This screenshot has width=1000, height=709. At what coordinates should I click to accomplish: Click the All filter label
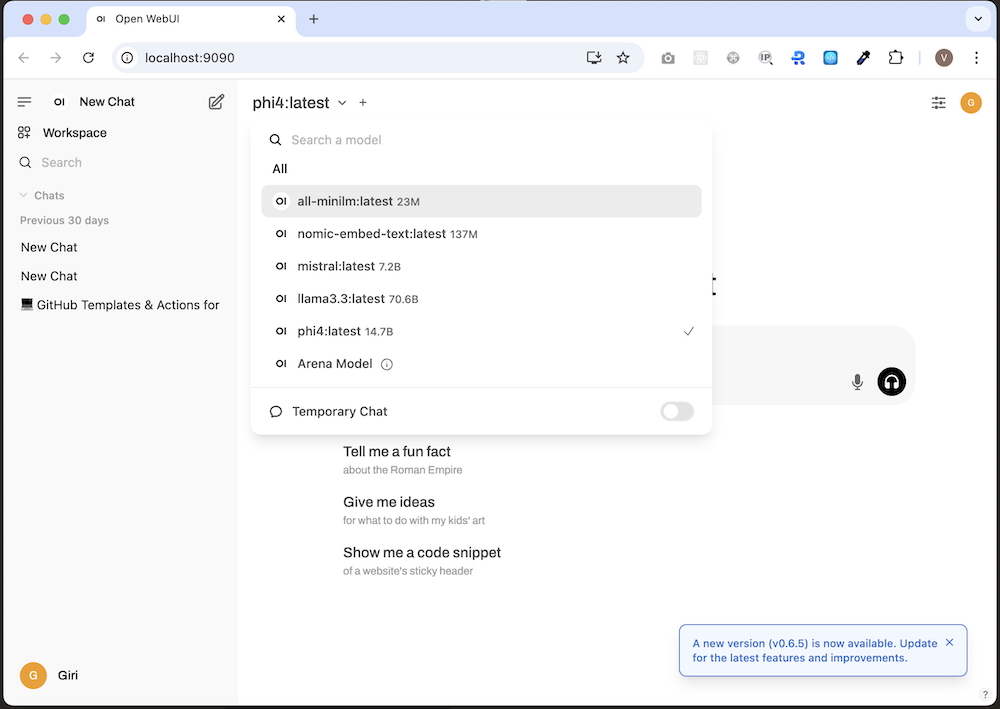tap(279, 169)
